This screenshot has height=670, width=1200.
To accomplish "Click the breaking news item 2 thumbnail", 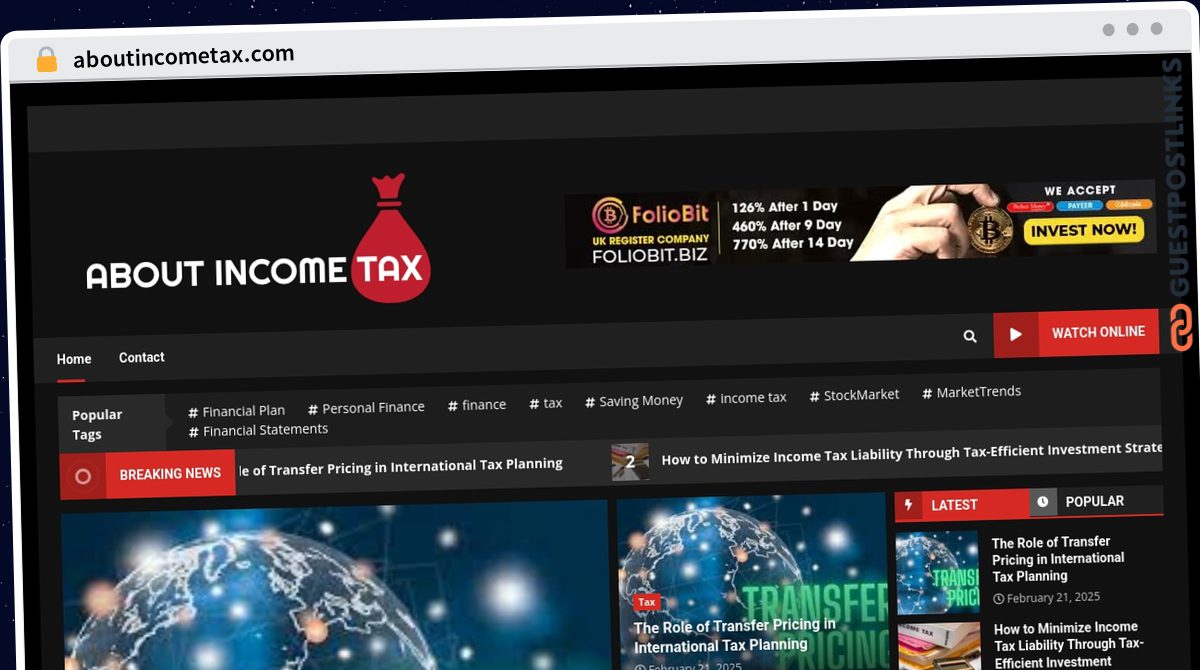I will 630,462.
